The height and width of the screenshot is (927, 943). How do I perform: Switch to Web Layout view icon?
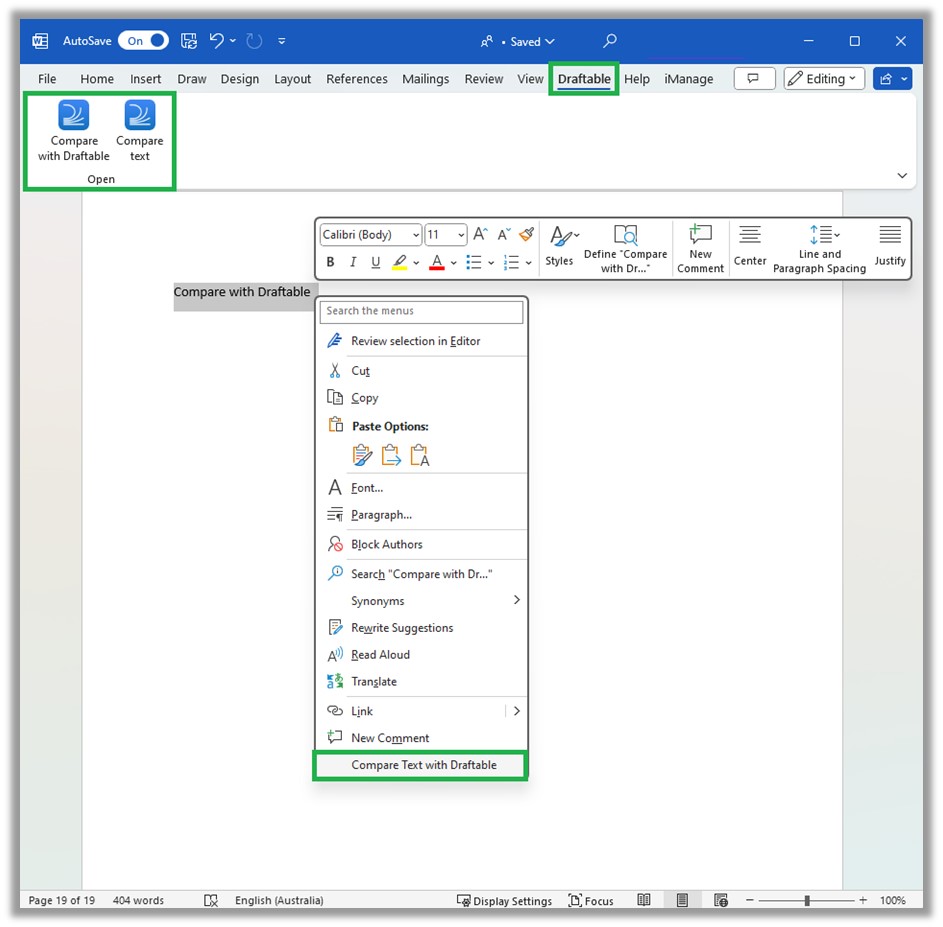pos(720,901)
